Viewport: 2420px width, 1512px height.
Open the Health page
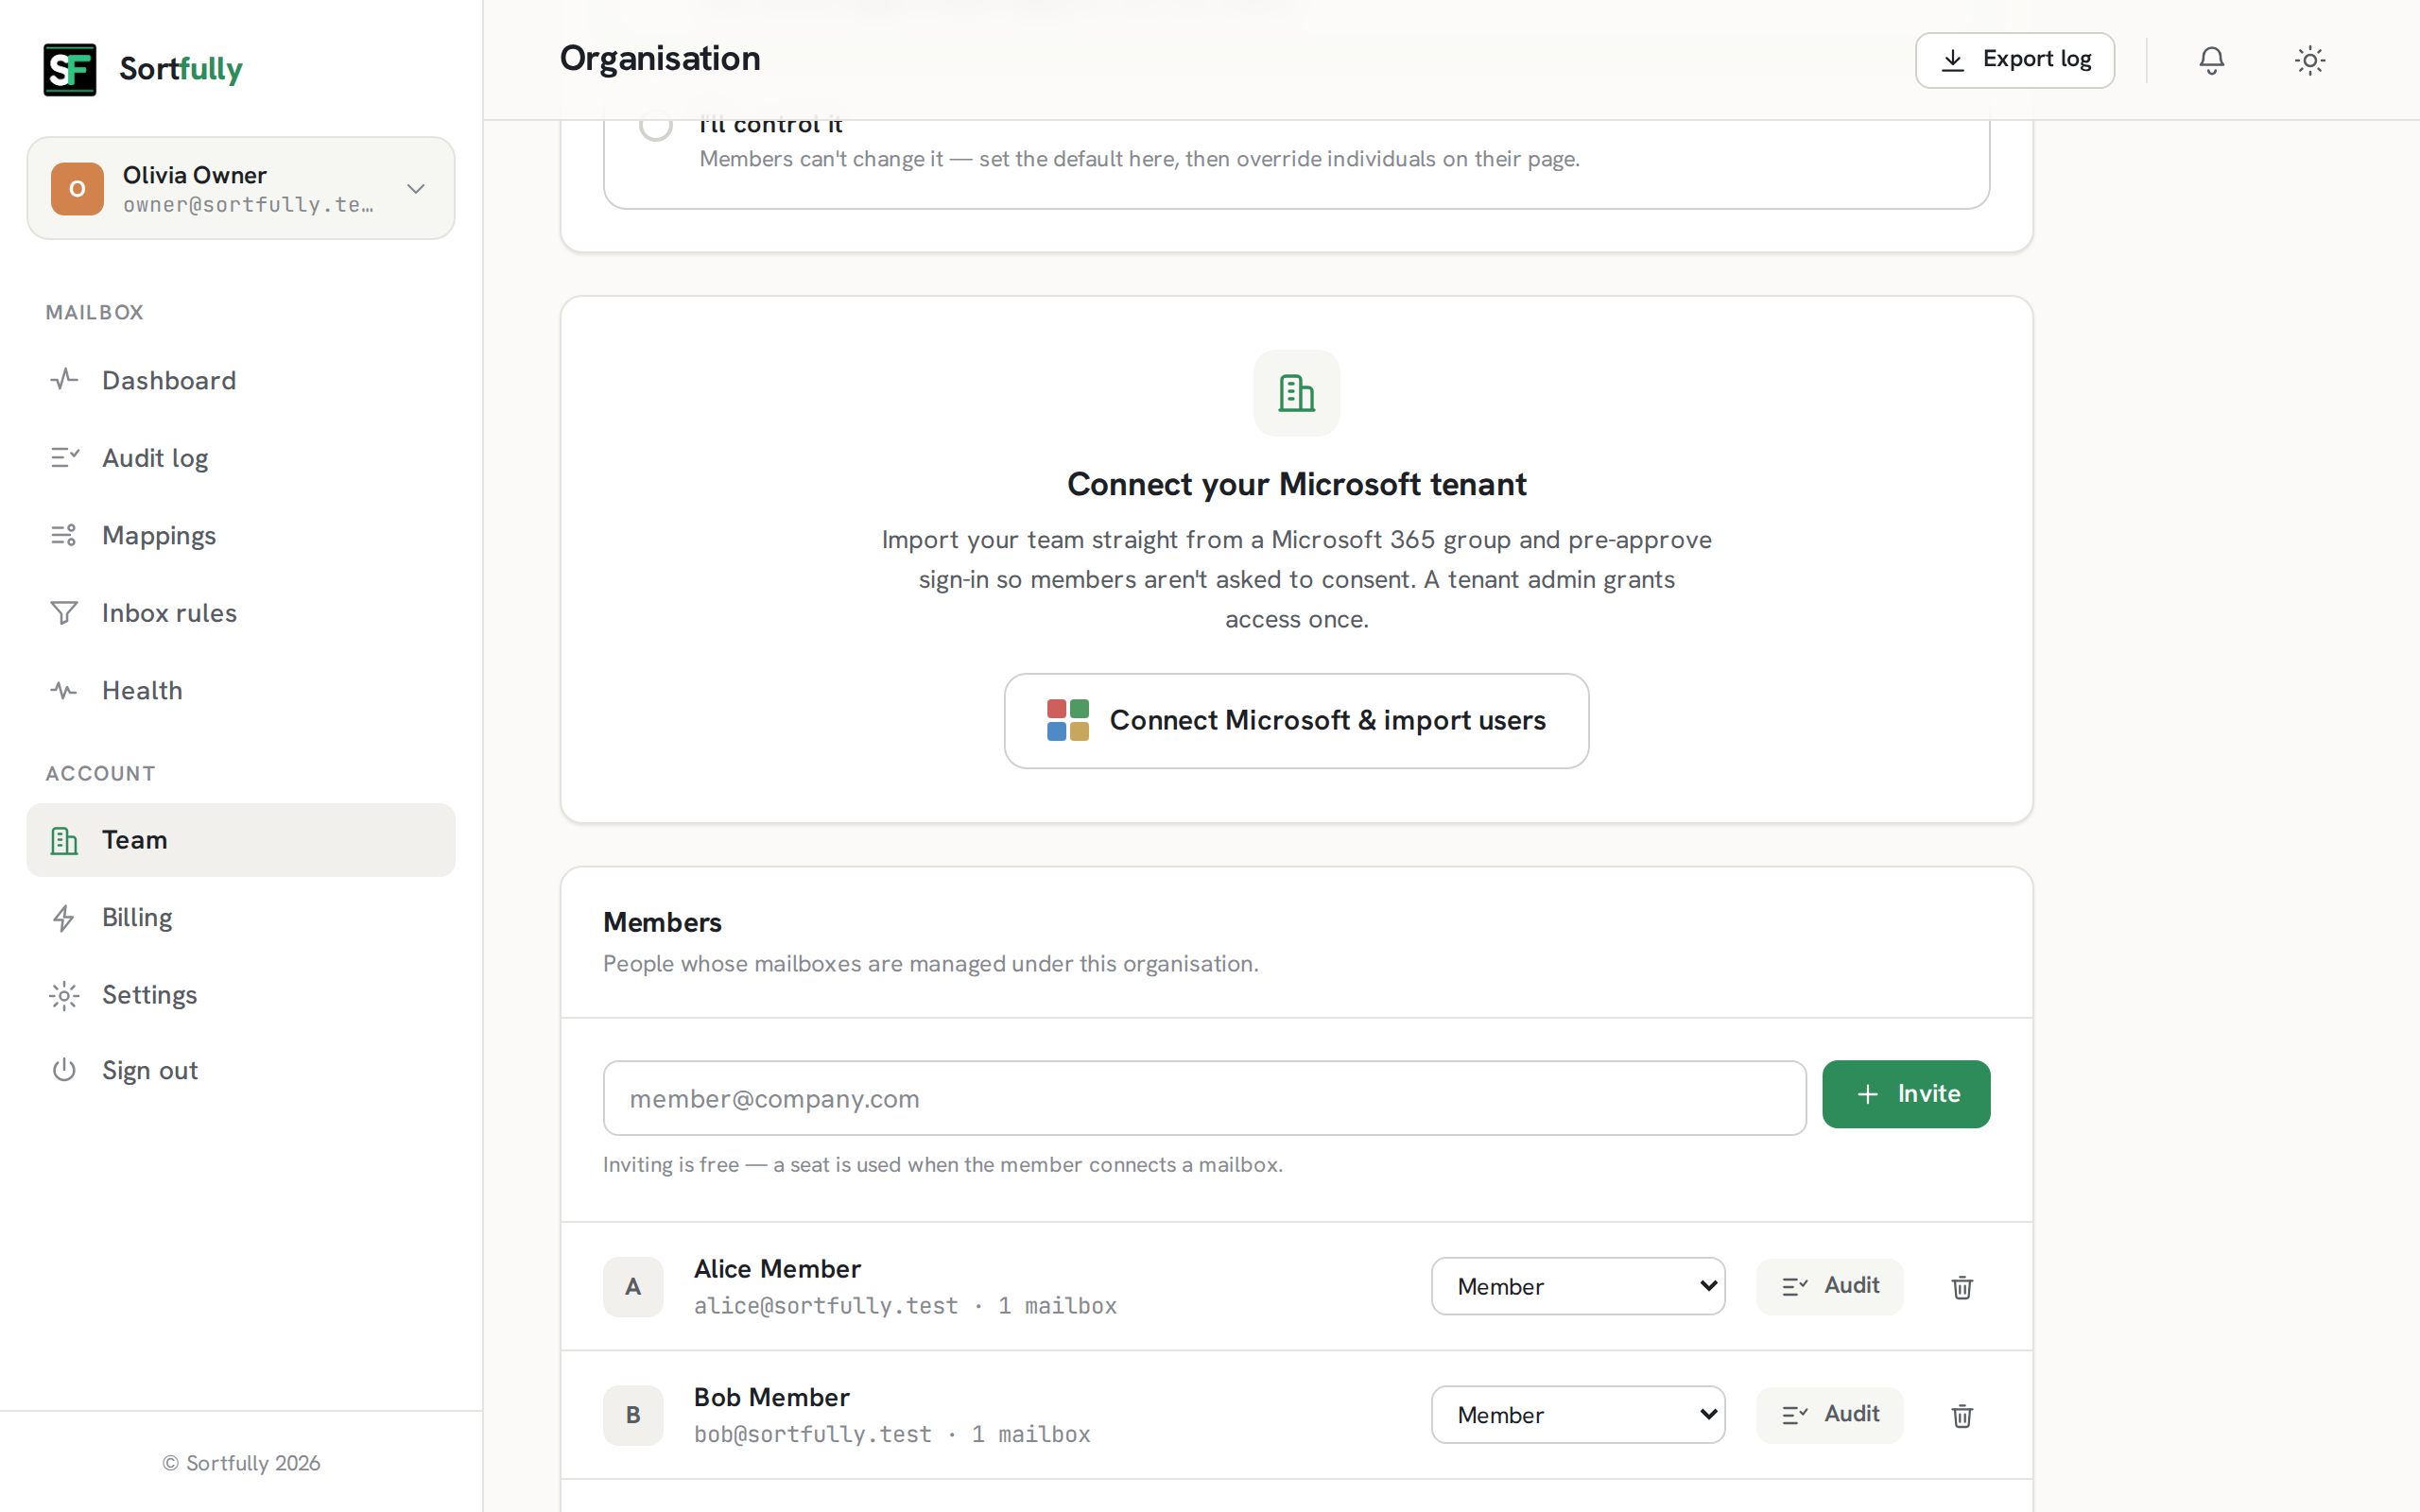point(241,690)
